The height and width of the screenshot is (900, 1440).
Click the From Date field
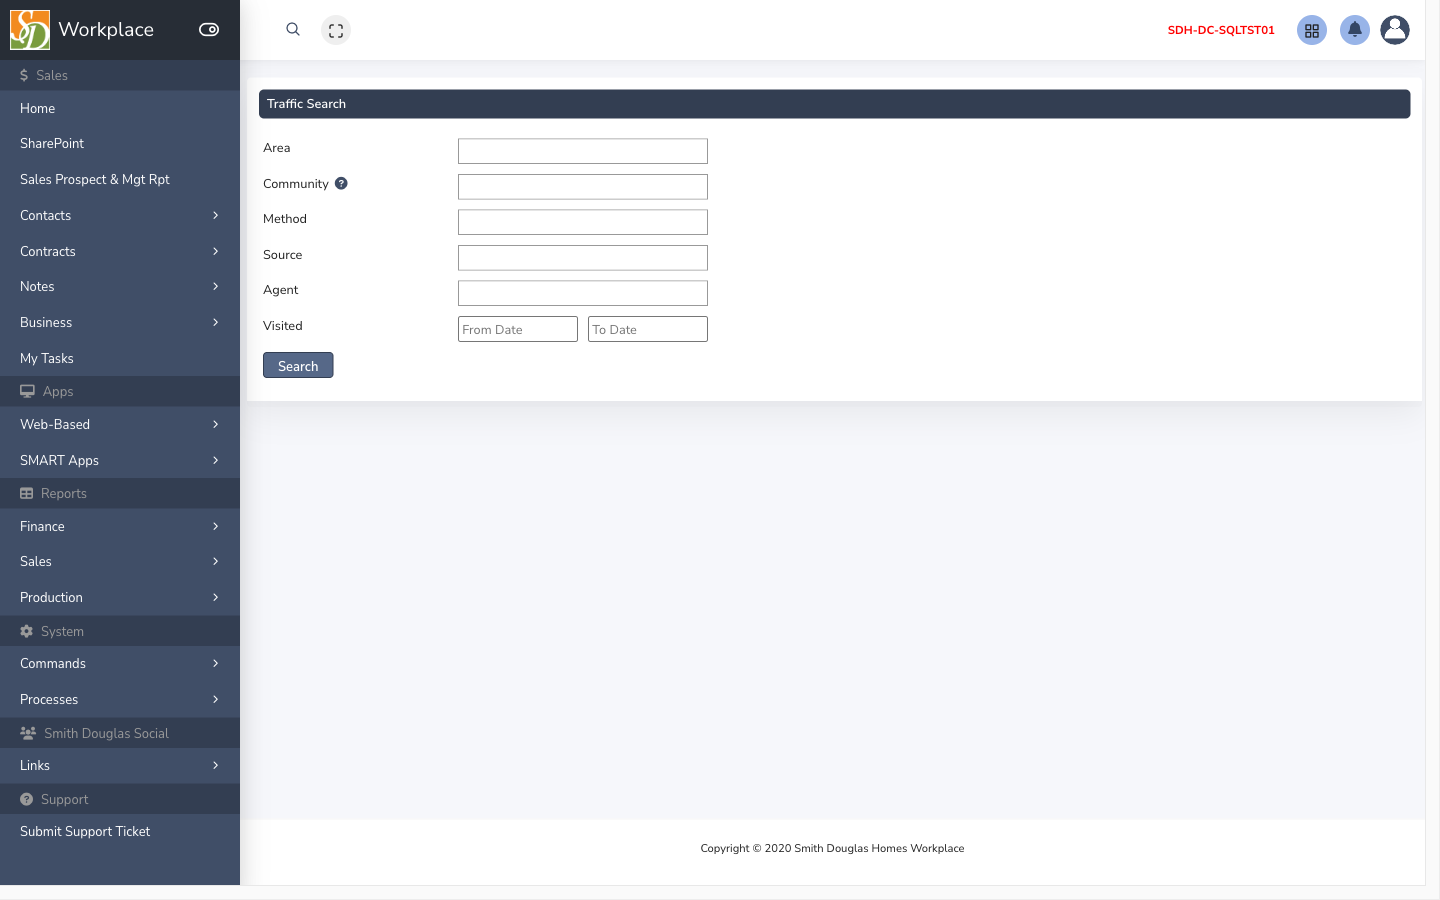pyautogui.click(x=518, y=329)
